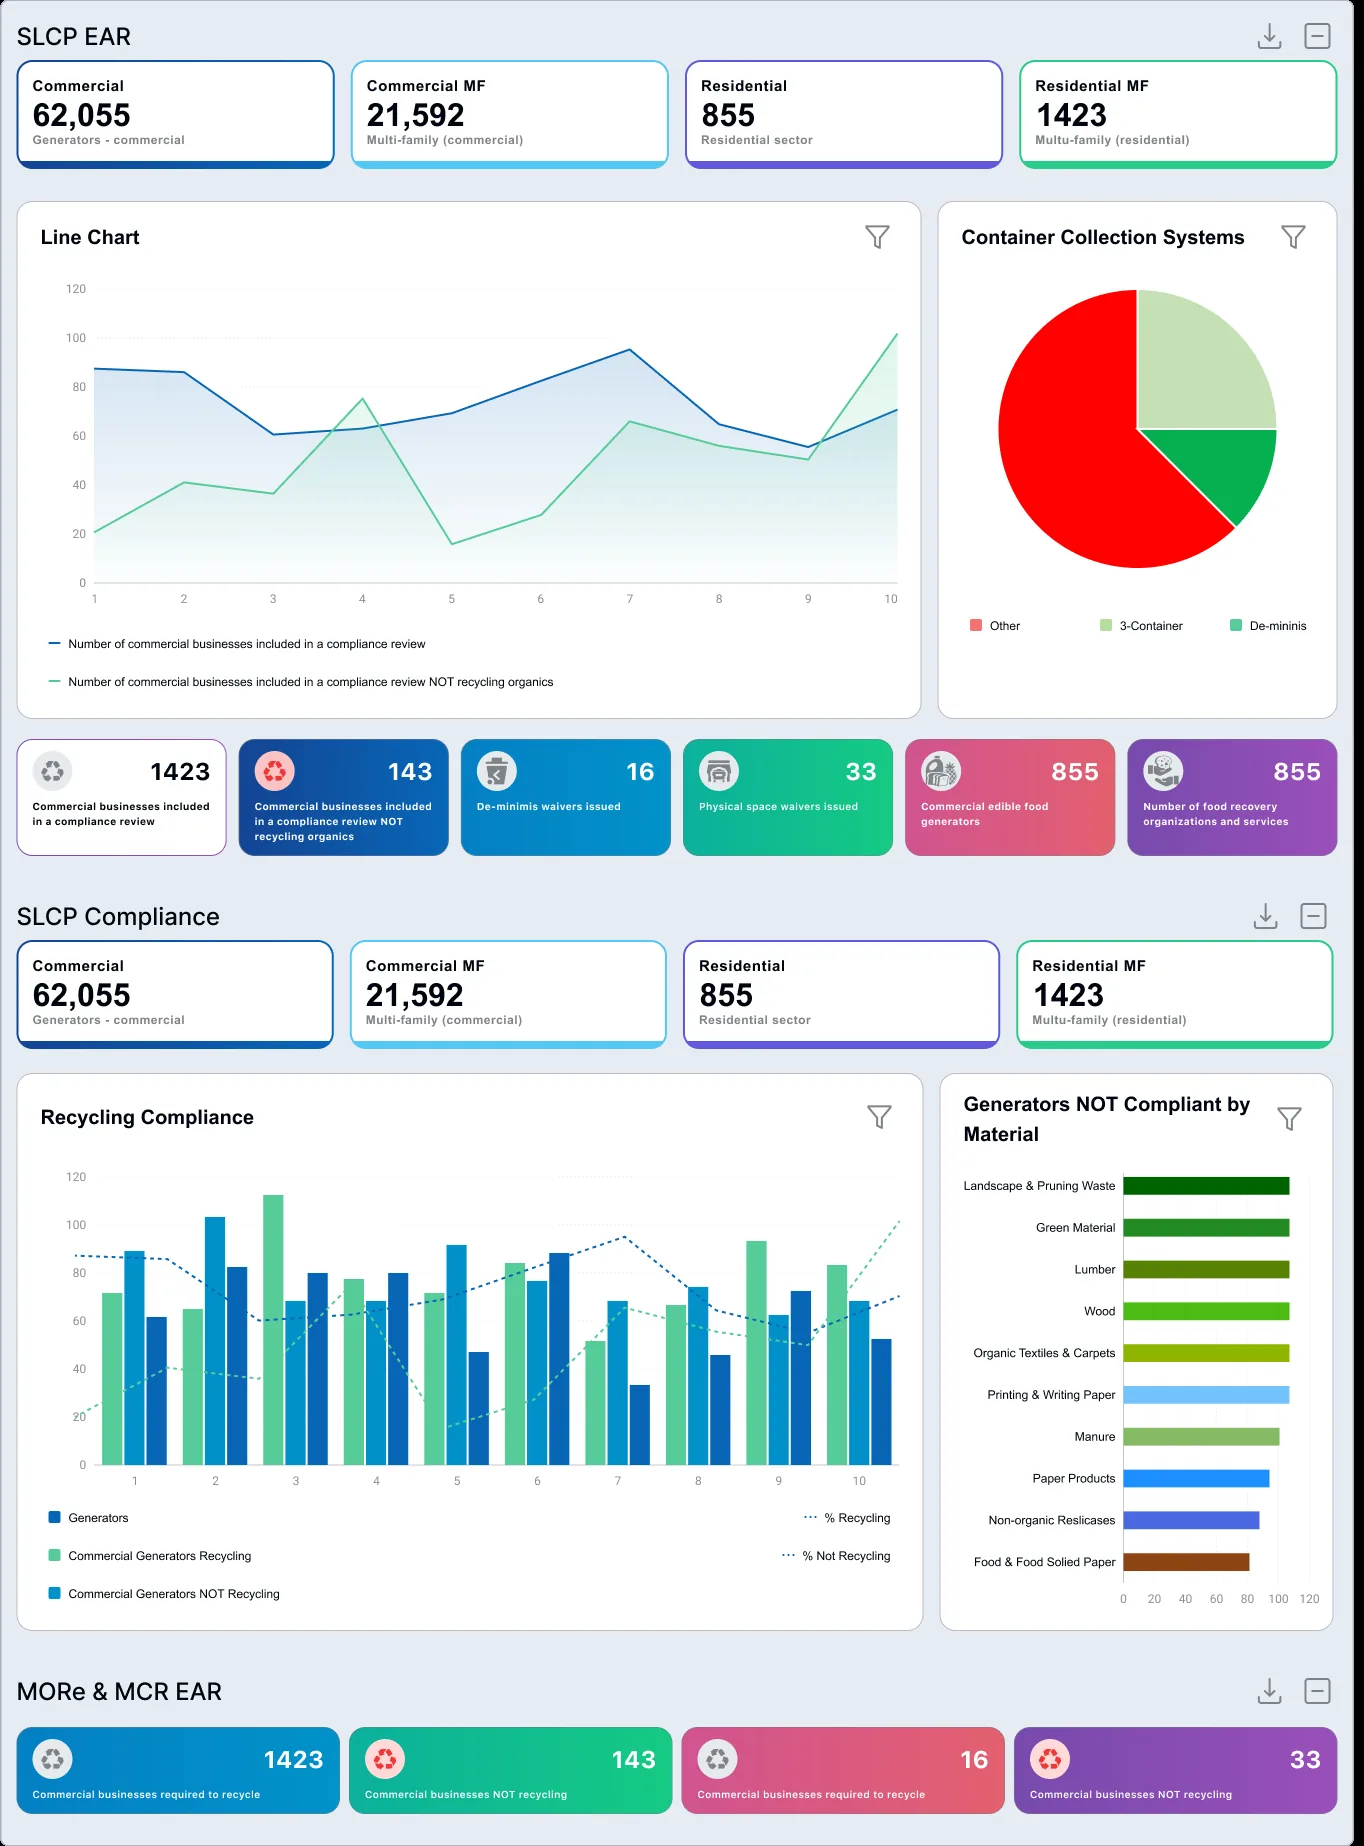1364x1846 pixels.
Task: Click the Printing & Writing Paper bar
Action: point(1206,1395)
